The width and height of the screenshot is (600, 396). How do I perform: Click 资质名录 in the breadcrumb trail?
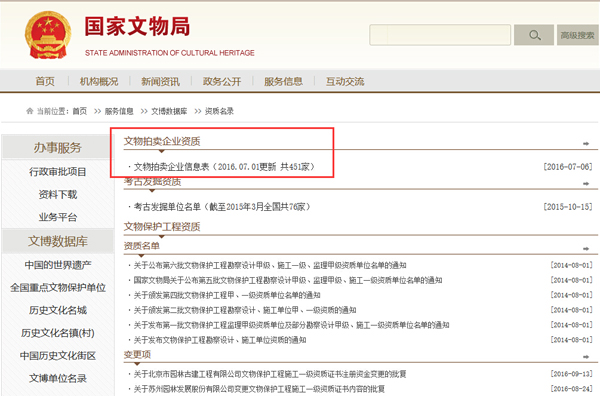[x=219, y=111]
